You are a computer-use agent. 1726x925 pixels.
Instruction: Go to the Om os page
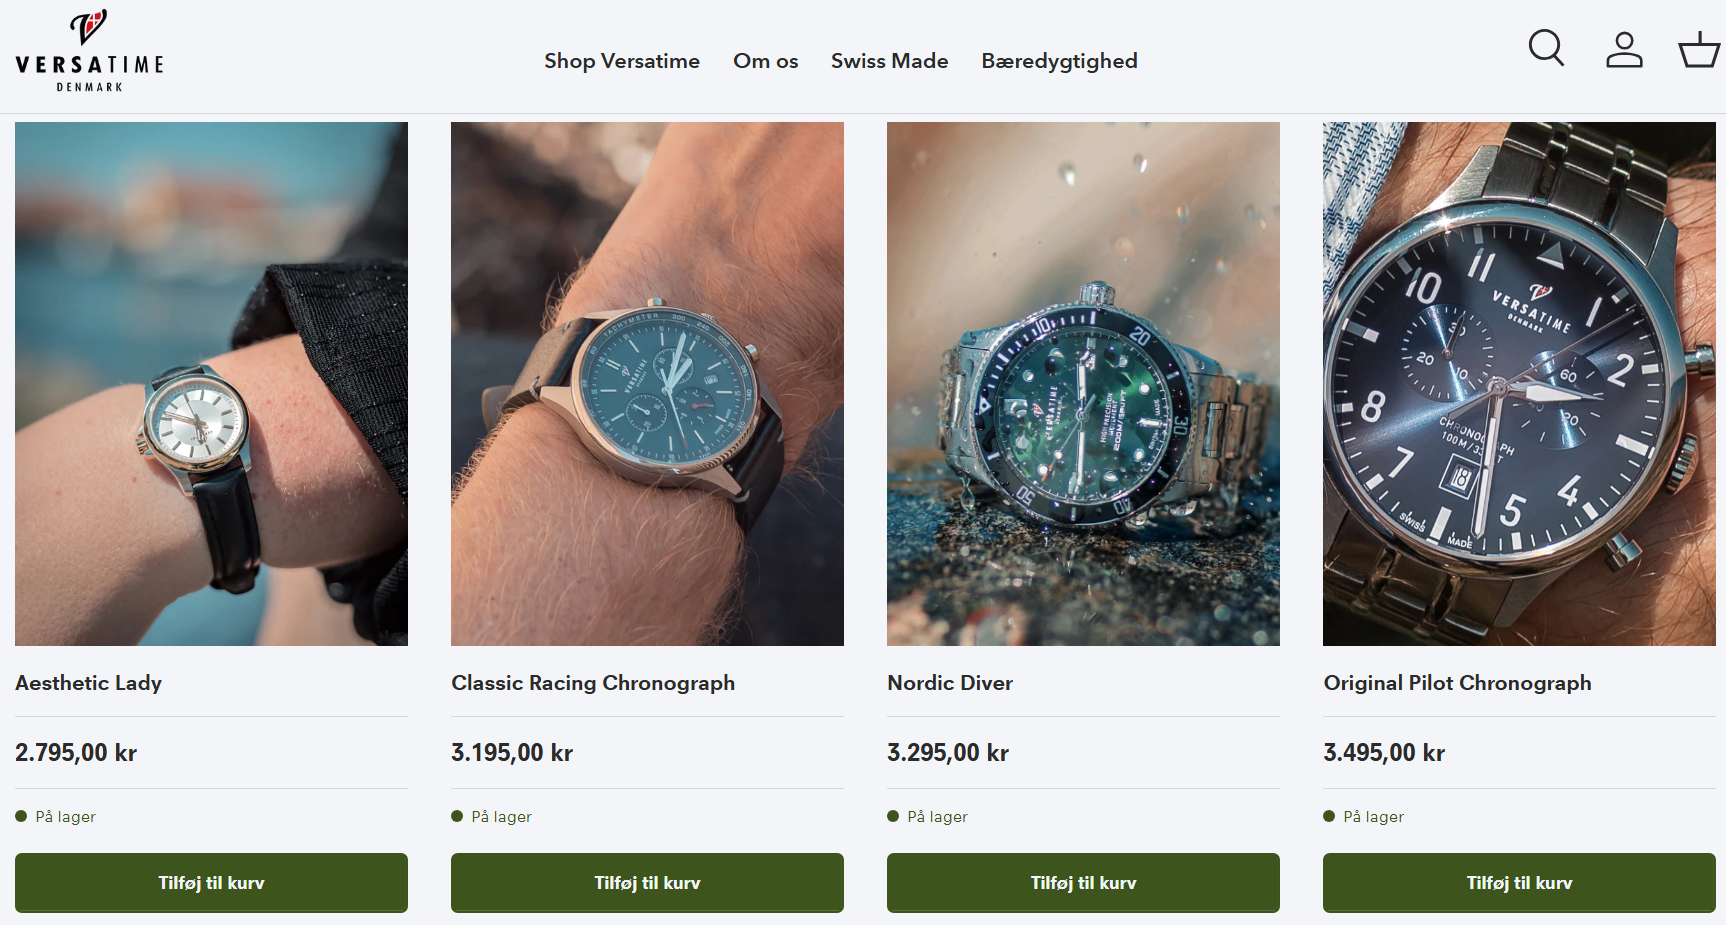tap(765, 61)
